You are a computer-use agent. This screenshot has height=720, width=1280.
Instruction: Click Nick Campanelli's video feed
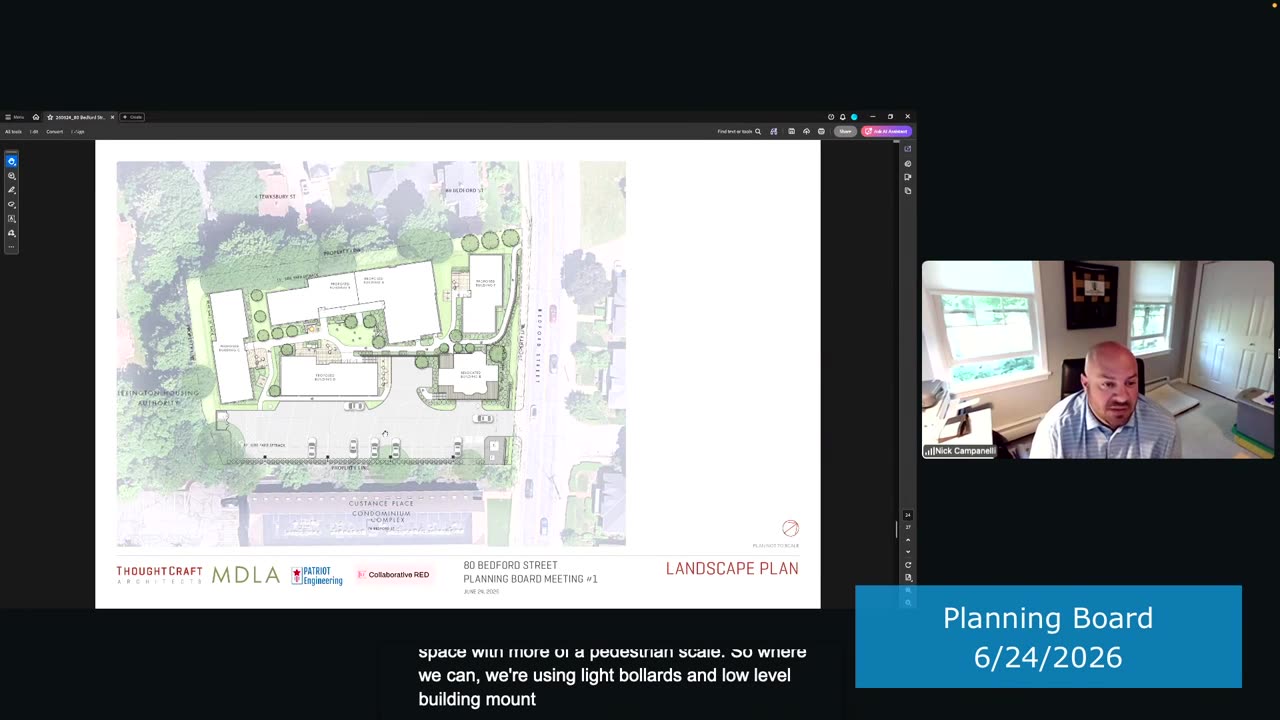coord(1098,360)
